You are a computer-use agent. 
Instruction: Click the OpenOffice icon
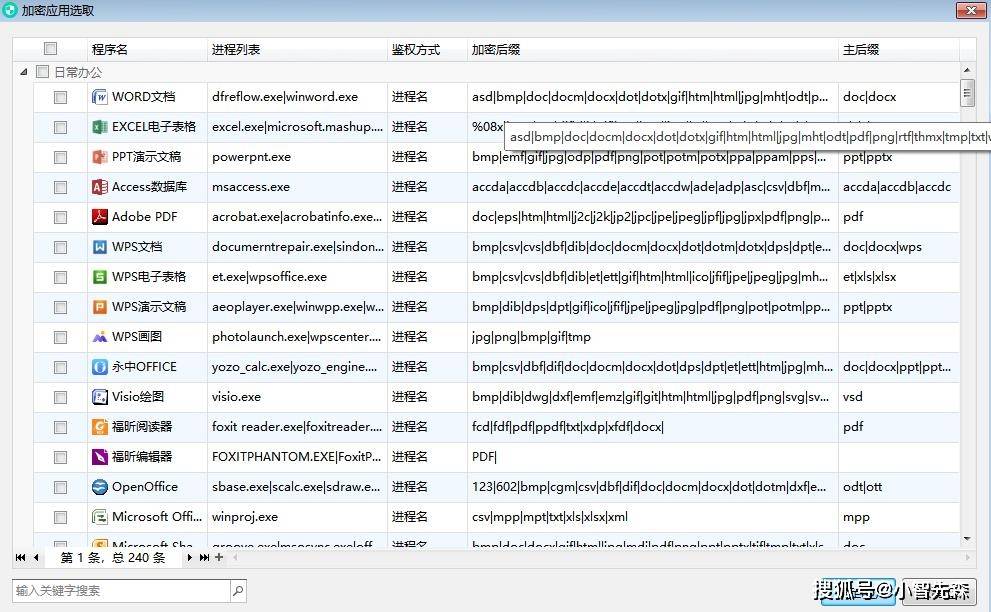99,487
